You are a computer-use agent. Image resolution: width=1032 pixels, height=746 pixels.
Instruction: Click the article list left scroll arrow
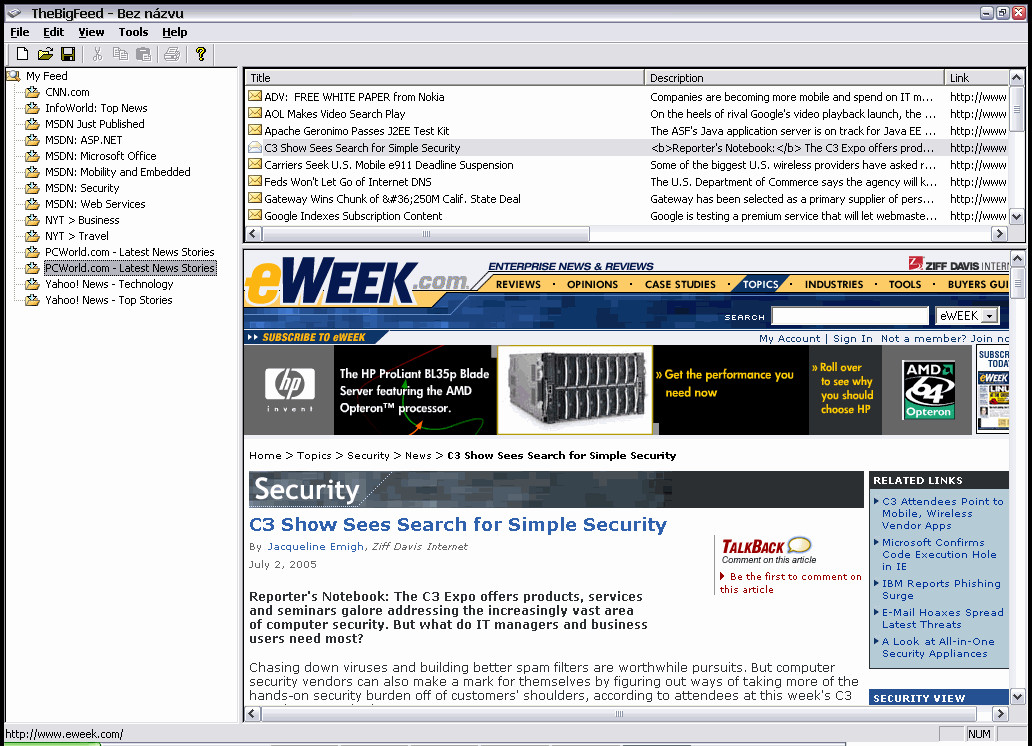(253, 234)
